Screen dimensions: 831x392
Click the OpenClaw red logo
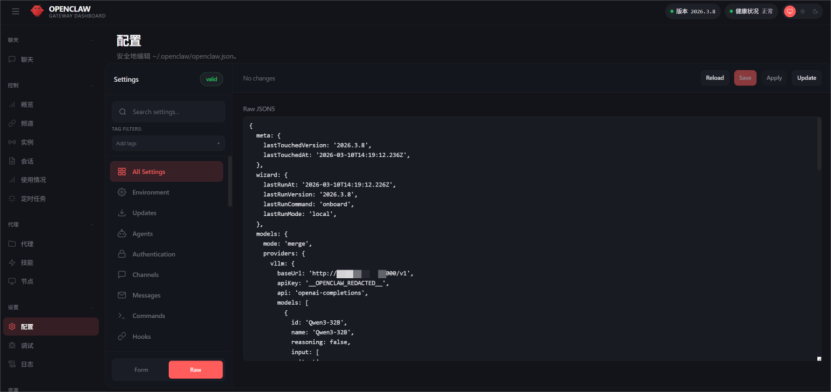tap(37, 11)
